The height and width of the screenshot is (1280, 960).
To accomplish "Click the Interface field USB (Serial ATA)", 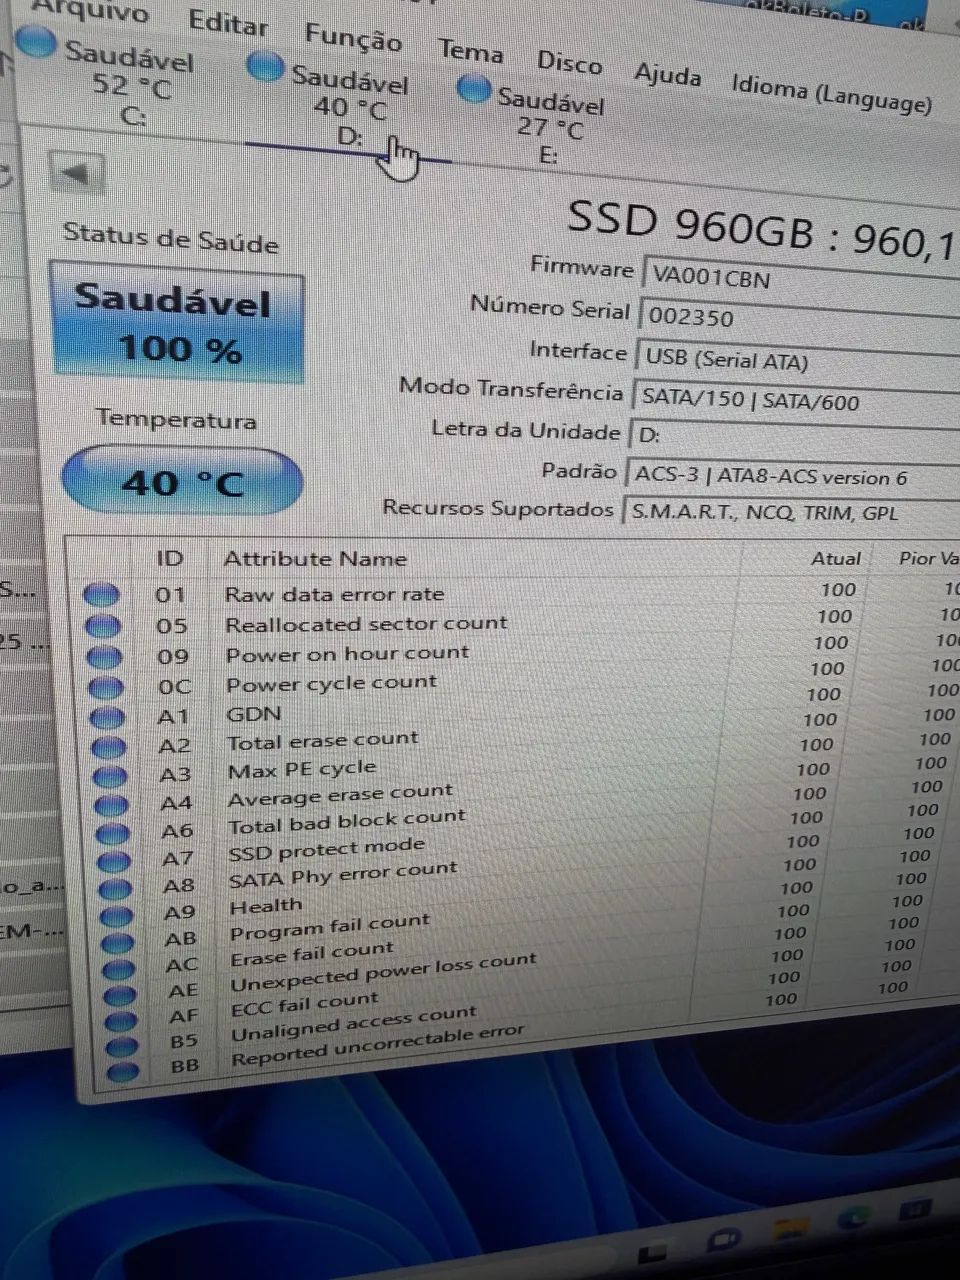I will [796, 360].
